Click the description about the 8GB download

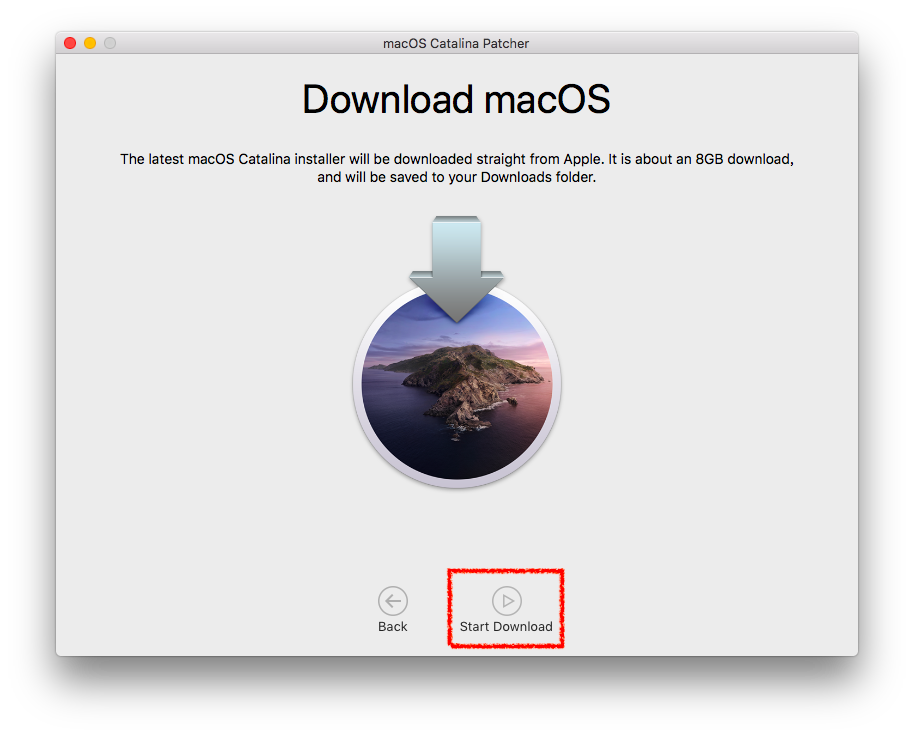(x=456, y=168)
